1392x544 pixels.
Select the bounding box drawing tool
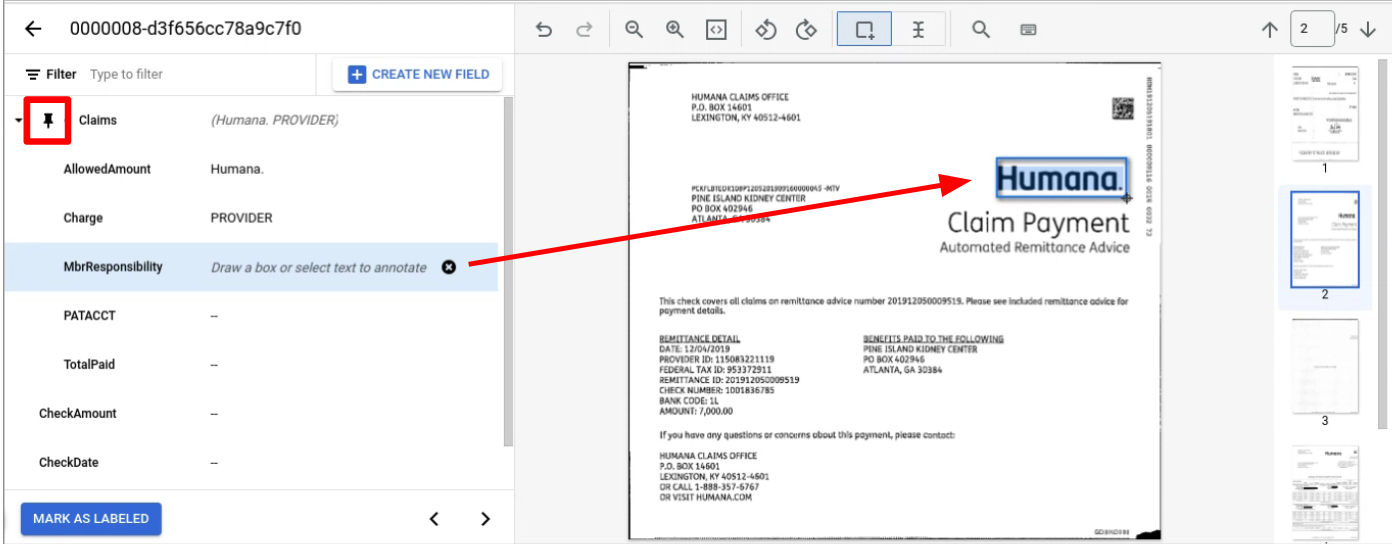pyautogui.click(x=864, y=30)
